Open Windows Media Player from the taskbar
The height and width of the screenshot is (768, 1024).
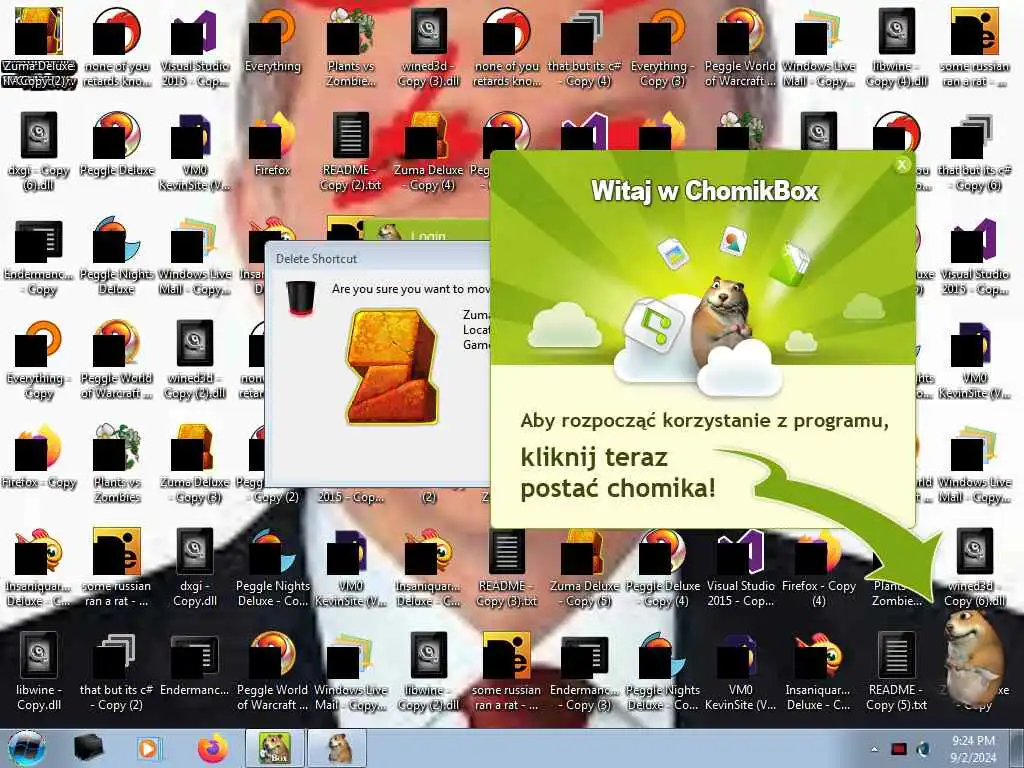click(x=149, y=748)
